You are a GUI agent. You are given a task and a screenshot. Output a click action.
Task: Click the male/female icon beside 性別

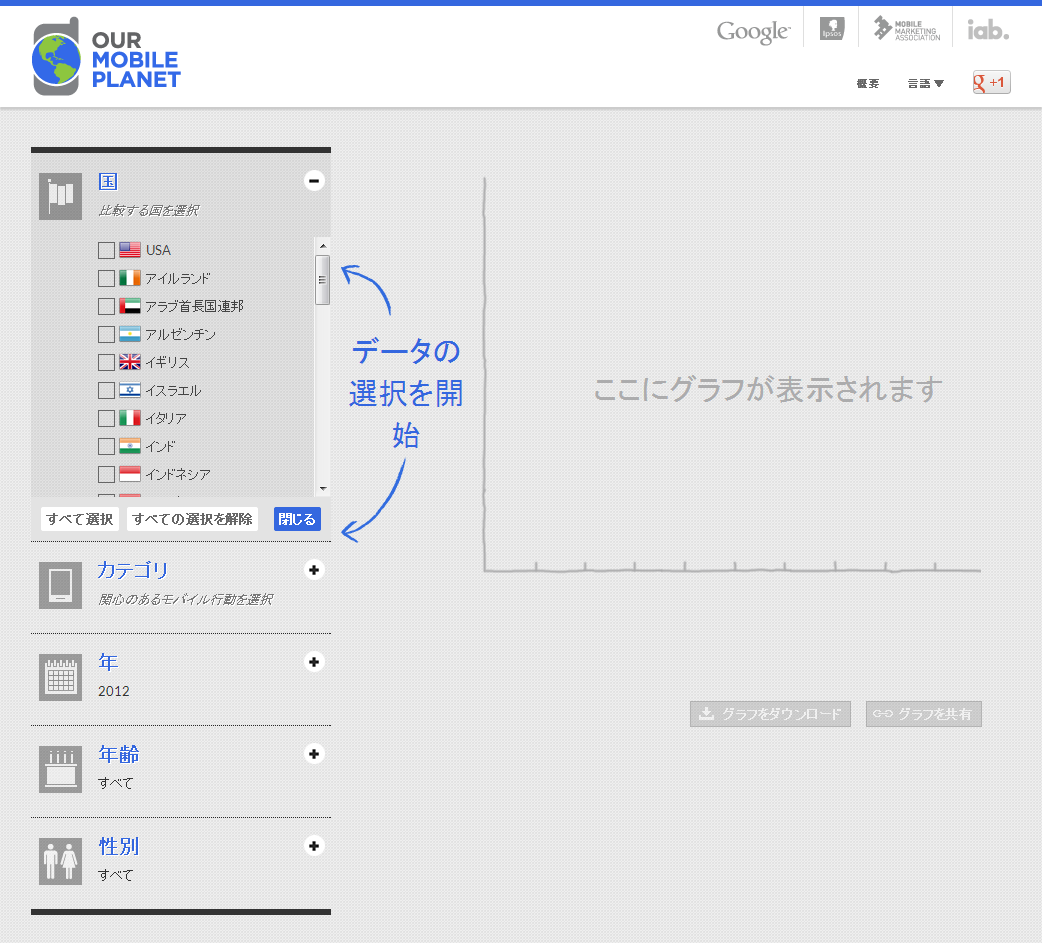point(60,861)
